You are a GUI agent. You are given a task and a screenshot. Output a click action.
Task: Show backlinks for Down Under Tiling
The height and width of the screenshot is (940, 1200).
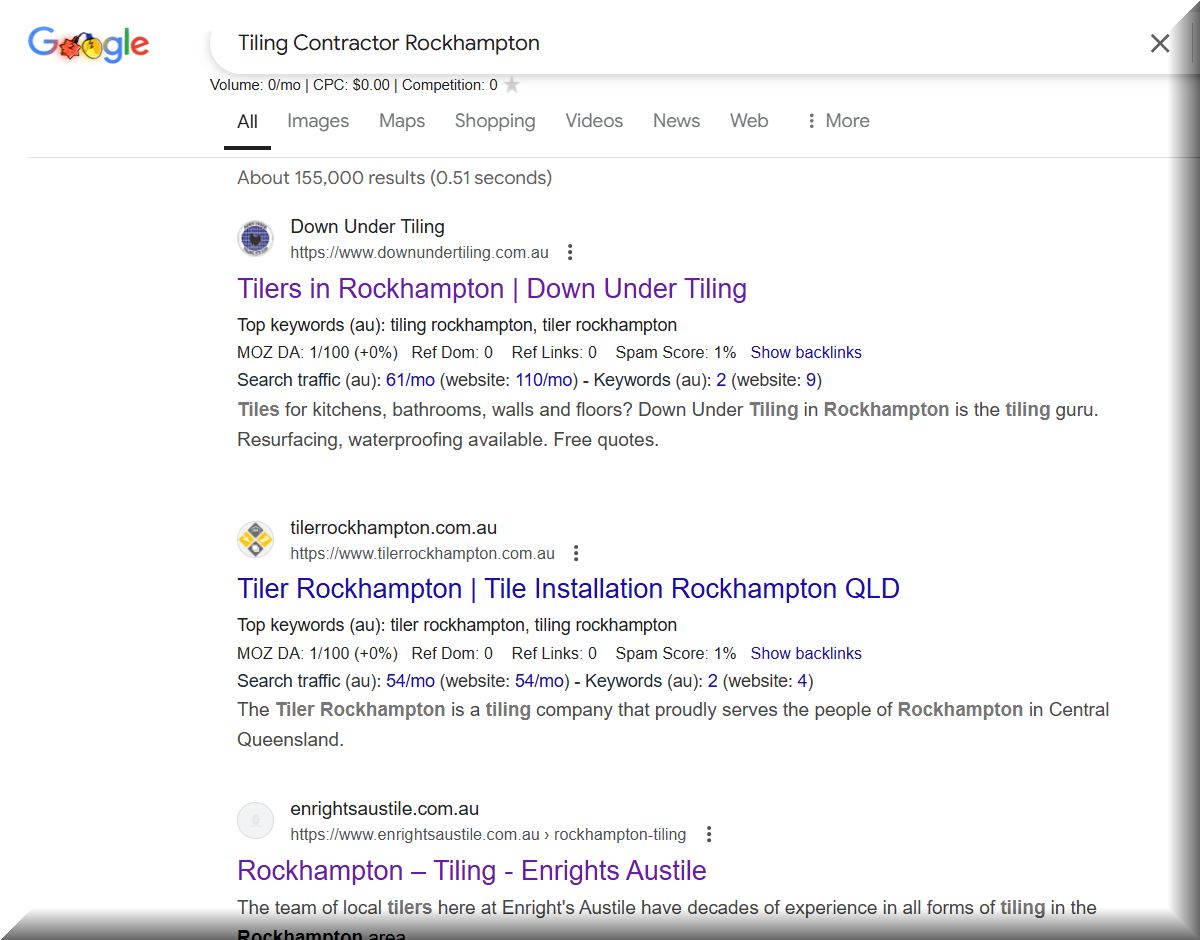[805, 352]
